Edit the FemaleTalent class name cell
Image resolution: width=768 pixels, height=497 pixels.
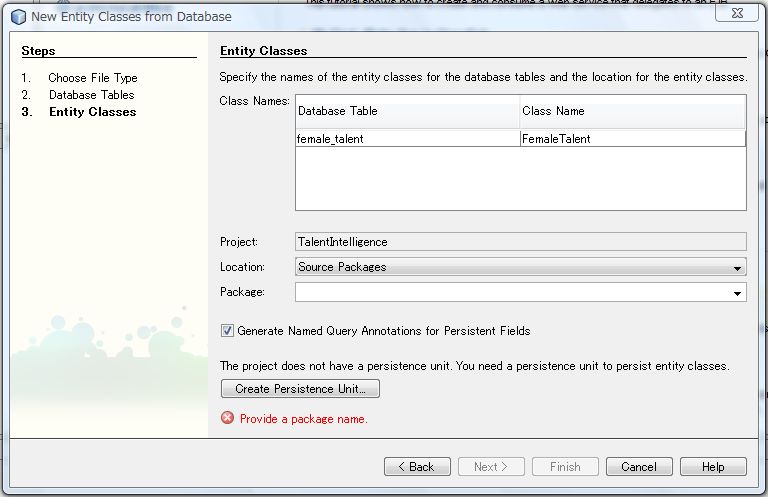tap(632, 139)
